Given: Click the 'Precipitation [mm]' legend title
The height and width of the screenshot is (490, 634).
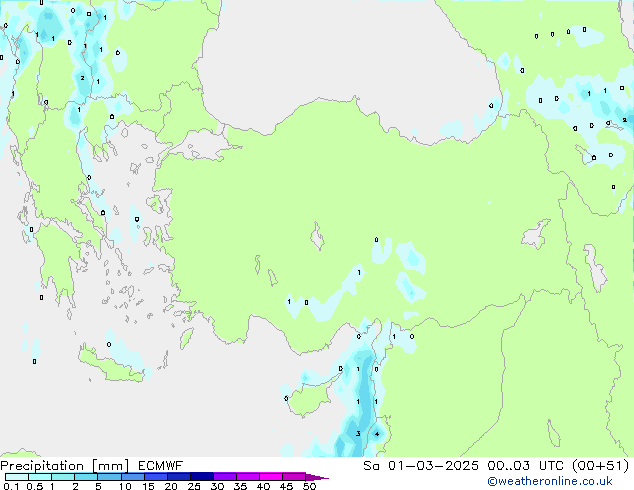Looking at the screenshot, I should coord(65,466).
